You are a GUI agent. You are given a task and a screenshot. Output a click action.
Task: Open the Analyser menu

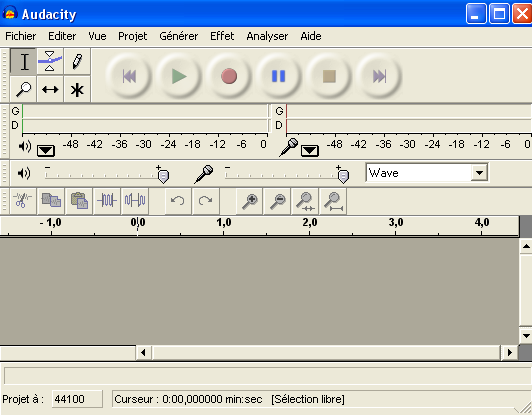(267, 36)
